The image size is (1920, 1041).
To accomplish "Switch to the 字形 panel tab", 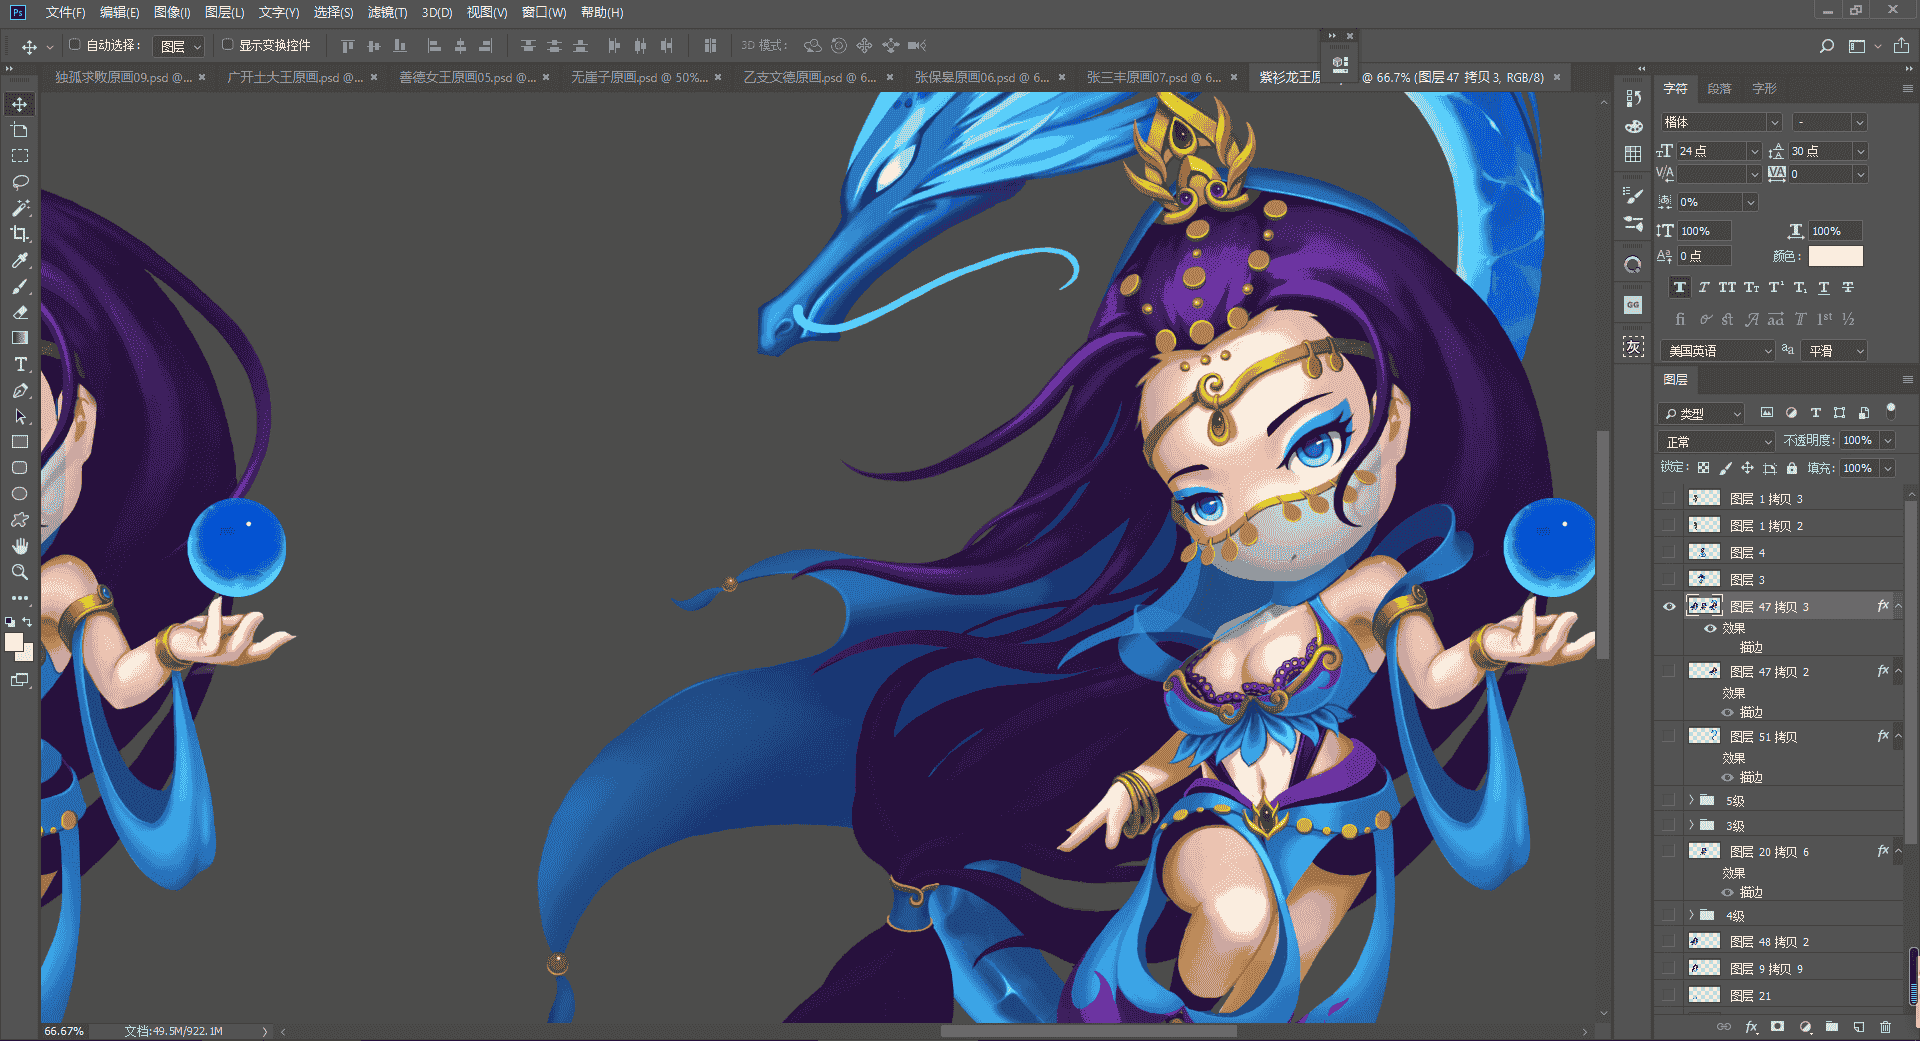I will tap(1764, 88).
